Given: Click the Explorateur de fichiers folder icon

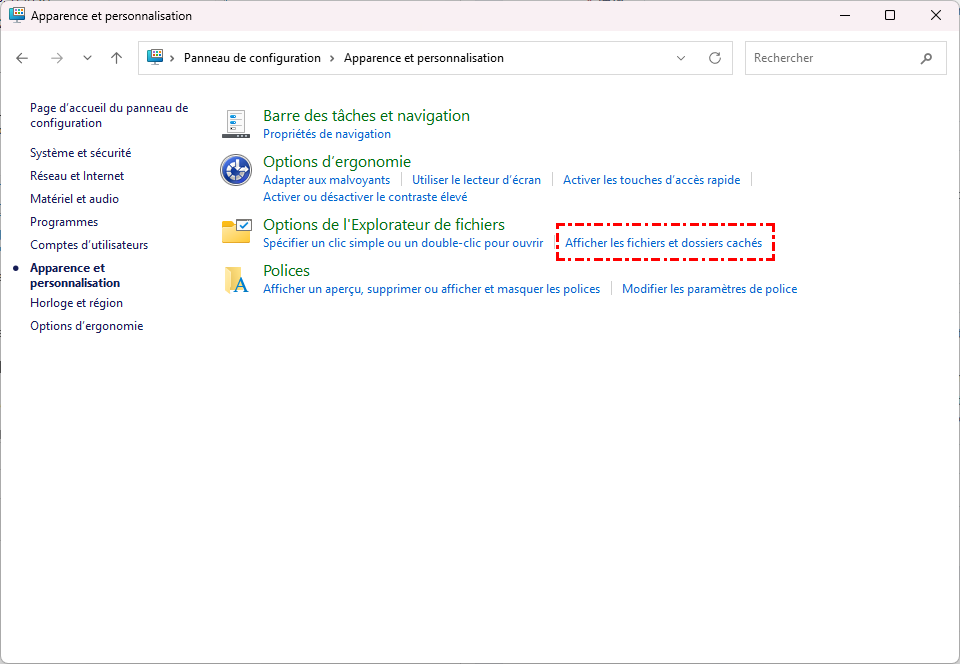Looking at the screenshot, I should [x=236, y=232].
